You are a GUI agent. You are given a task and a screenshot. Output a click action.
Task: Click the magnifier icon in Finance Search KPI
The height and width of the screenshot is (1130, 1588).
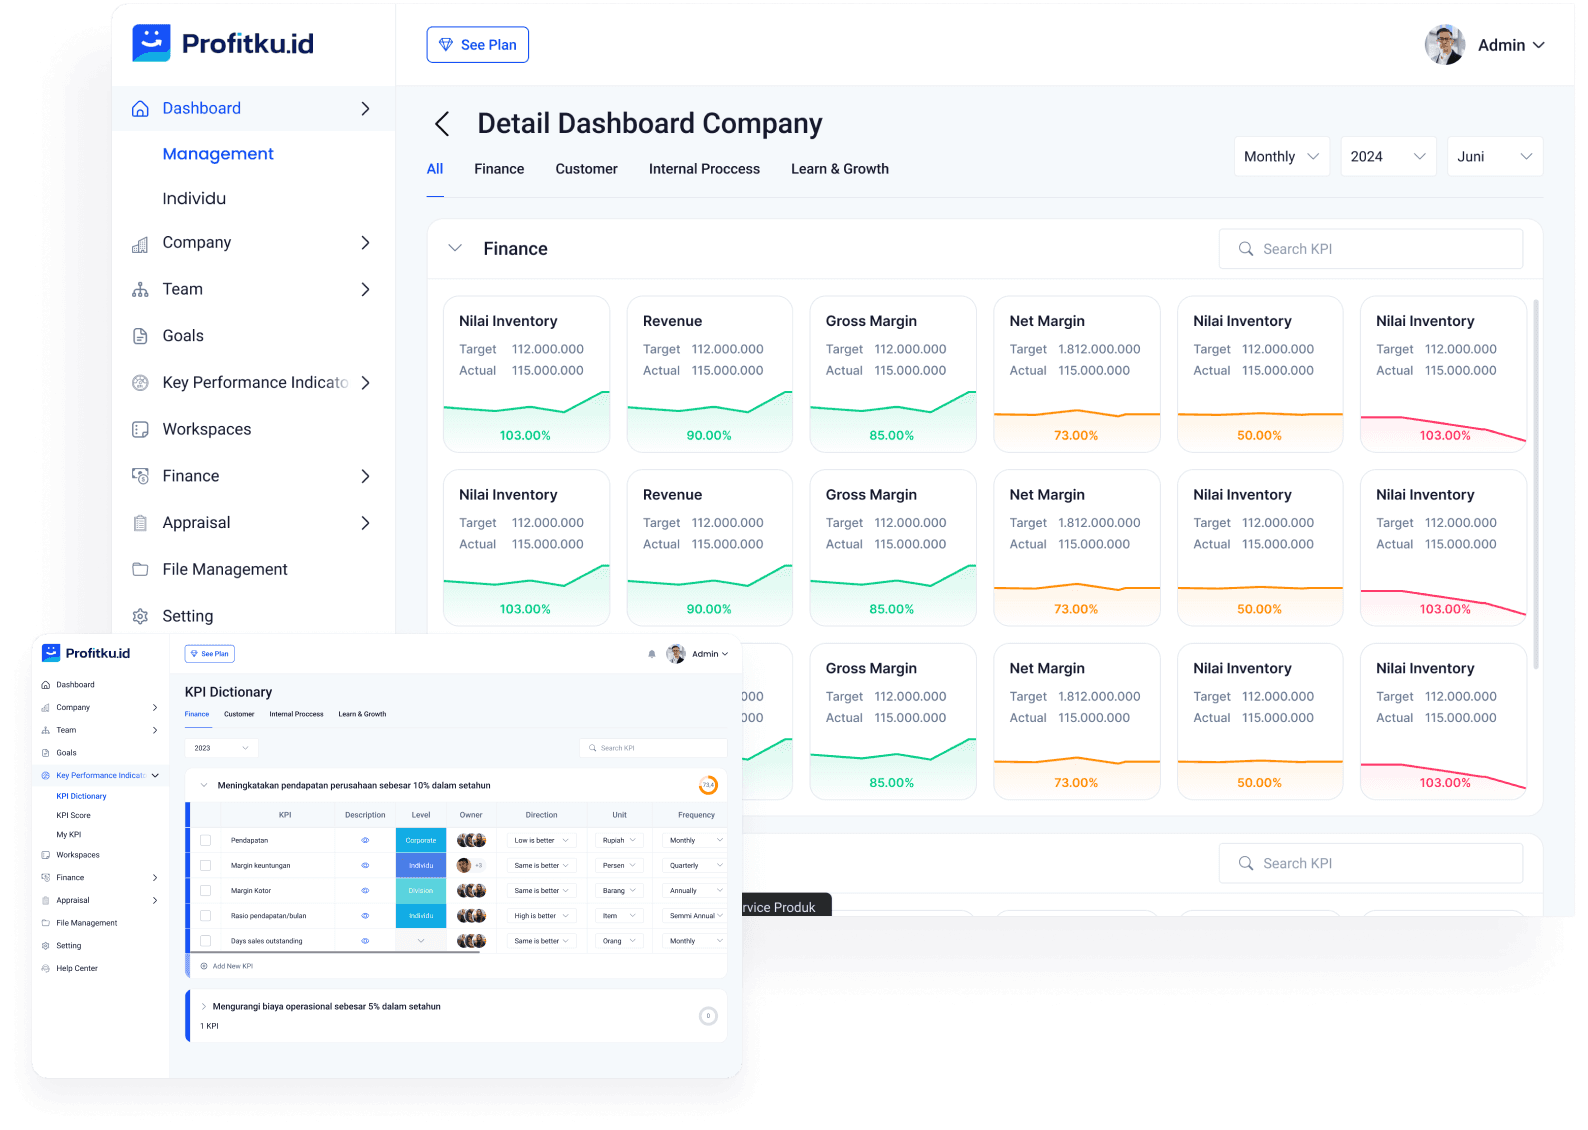coord(1246,249)
